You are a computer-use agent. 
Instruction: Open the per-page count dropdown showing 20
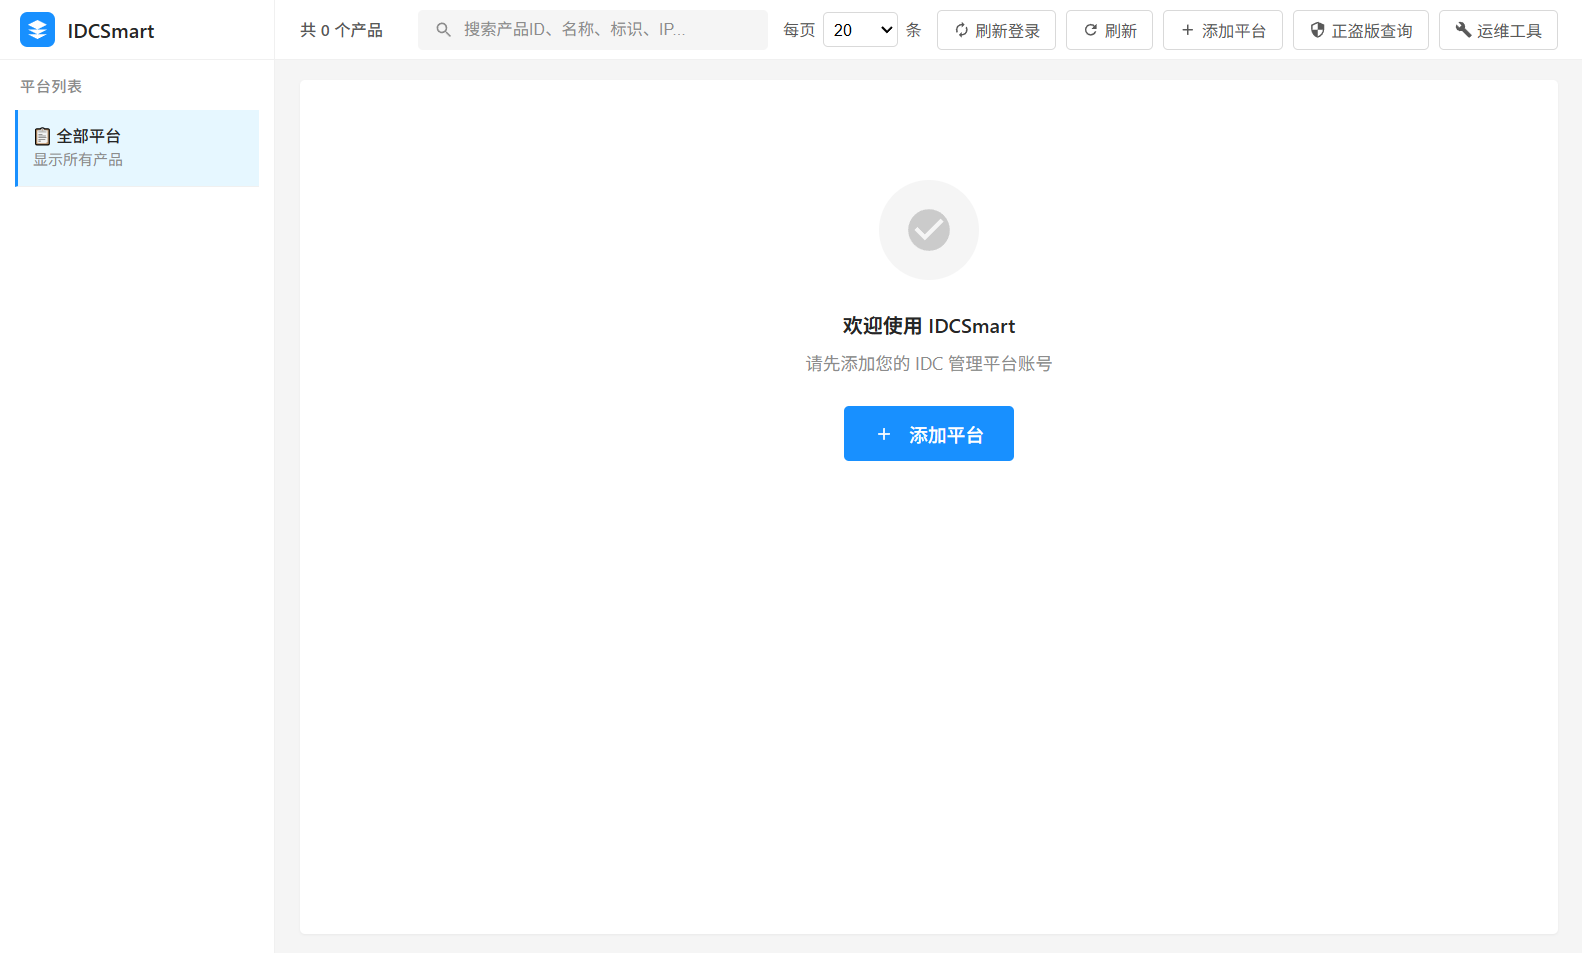860,30
